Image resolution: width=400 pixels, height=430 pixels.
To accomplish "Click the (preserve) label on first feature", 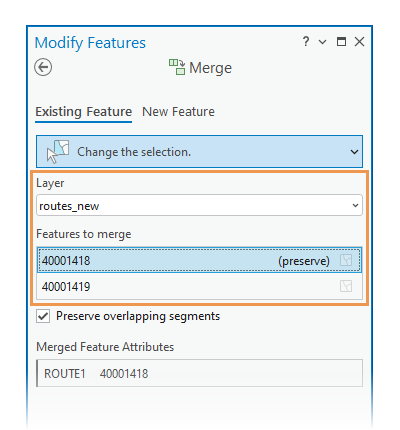I will (304, 261).
